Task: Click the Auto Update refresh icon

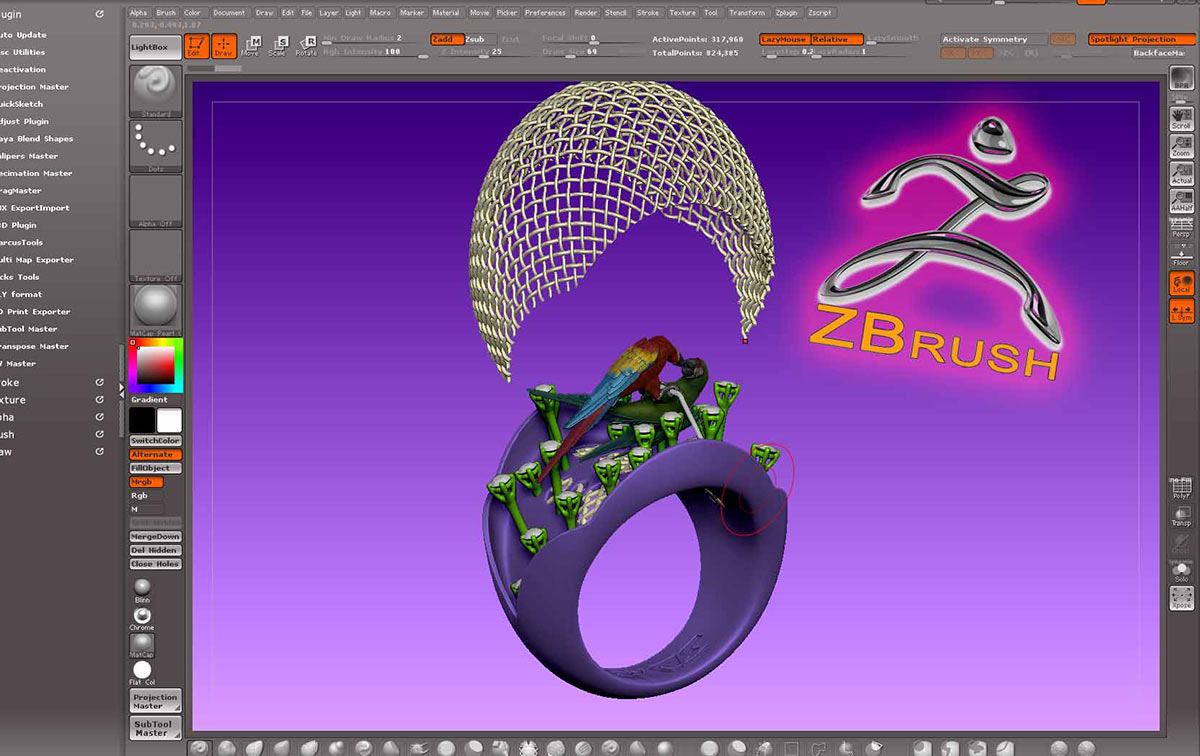Action: [99, 14]
